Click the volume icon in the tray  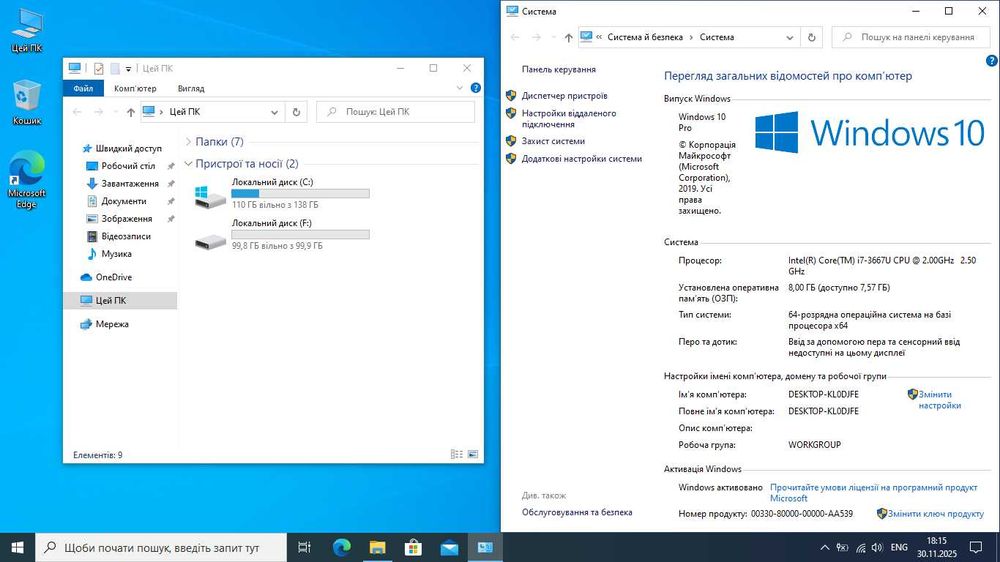coord(877,547)
